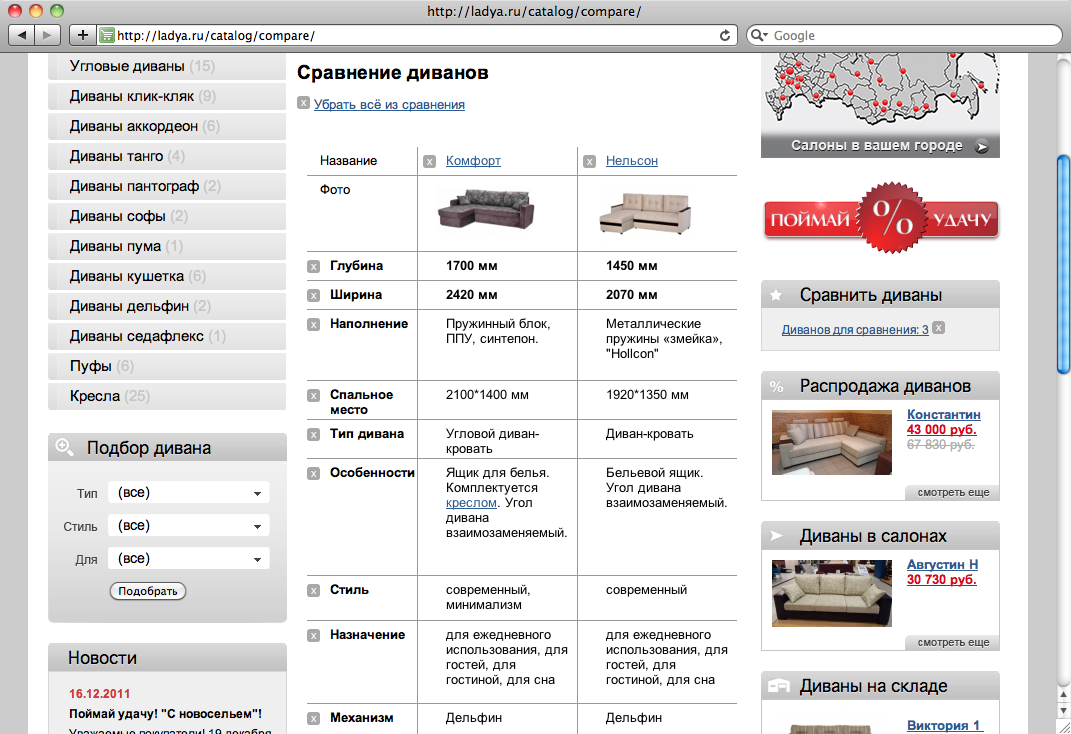Remove the Глубина row from the comparison
Viewport: 1071px width, 734px height.
(x=314, y=267)
